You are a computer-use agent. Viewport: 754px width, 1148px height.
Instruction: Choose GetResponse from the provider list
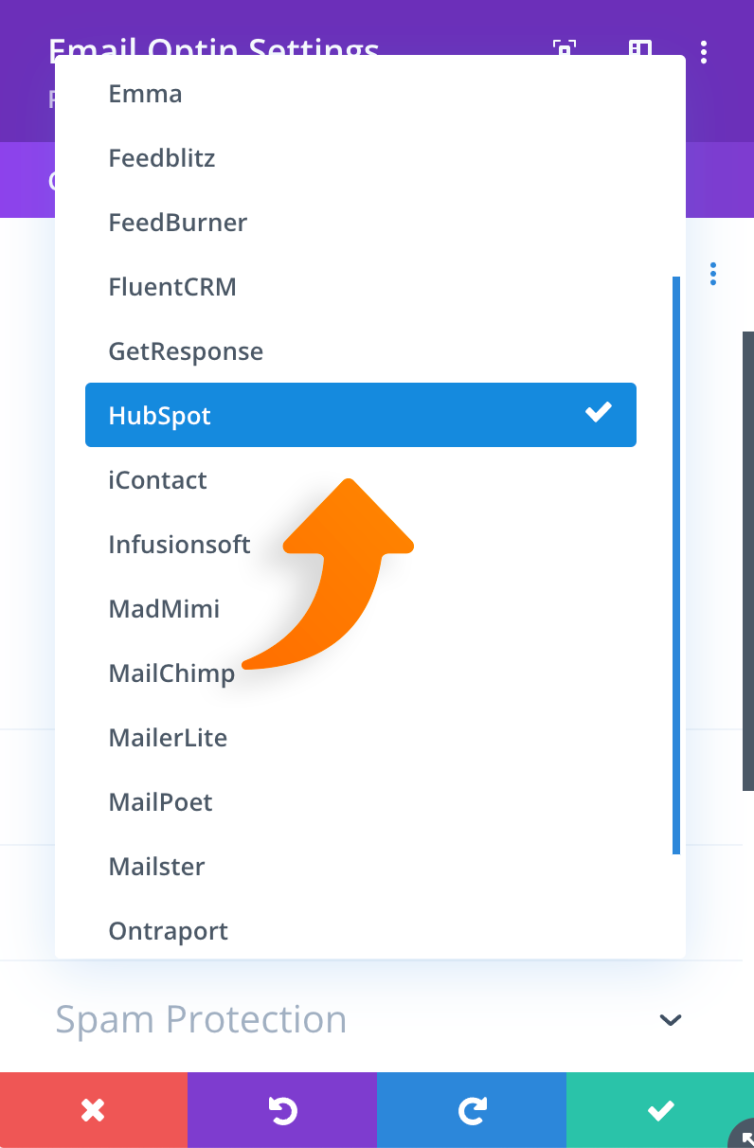pos(185,351)
